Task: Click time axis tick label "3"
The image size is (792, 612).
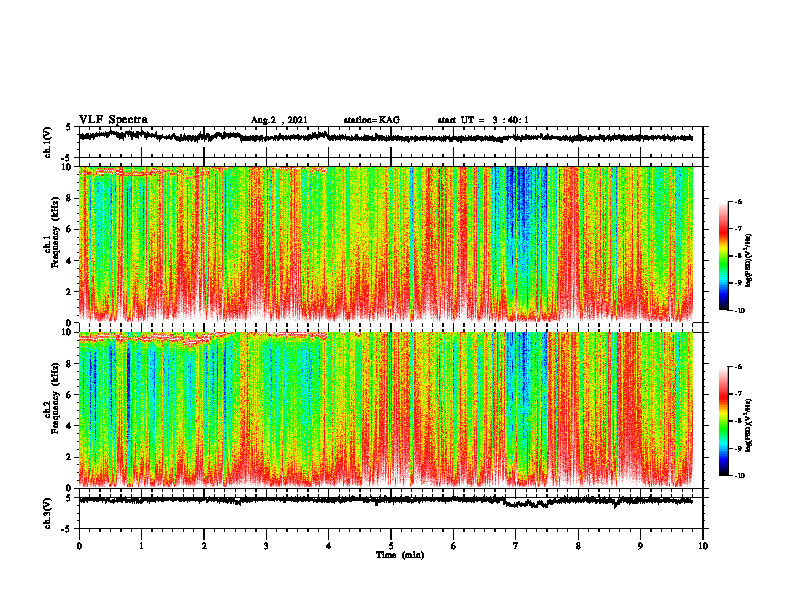Action: tap(266, 546)
